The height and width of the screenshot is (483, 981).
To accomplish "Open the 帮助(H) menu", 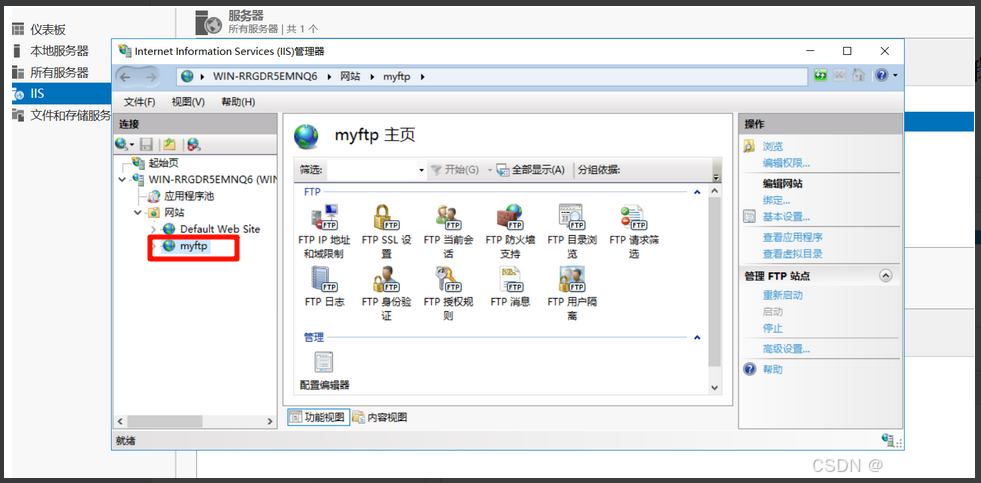I will (x=238, y=102).
